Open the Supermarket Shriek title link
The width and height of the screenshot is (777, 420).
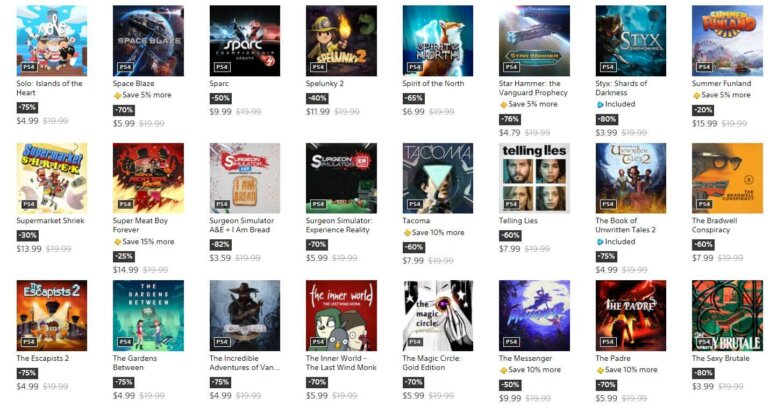(x=50, y=221)
